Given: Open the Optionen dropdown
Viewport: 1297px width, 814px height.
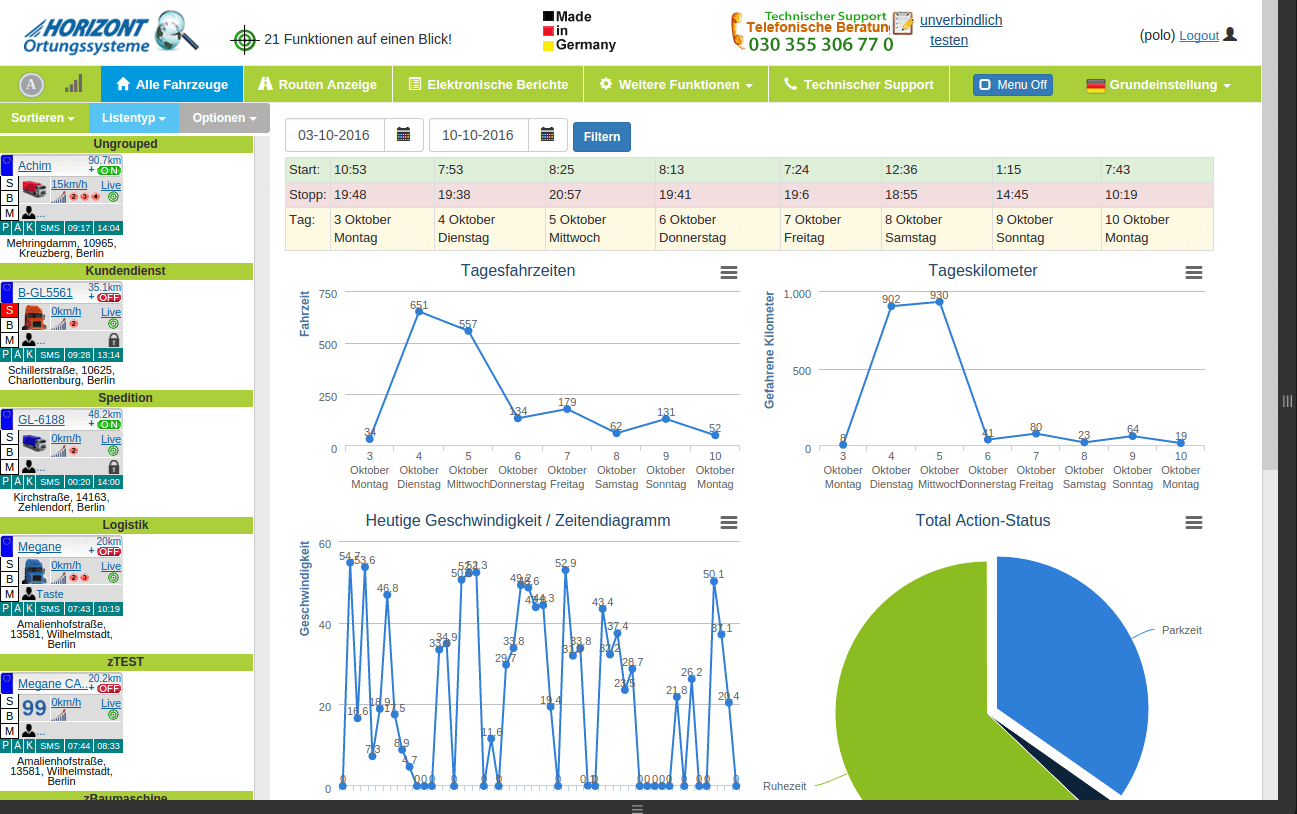Looking at the screenshot, I should pyautogui.click(x=225, y=118).
